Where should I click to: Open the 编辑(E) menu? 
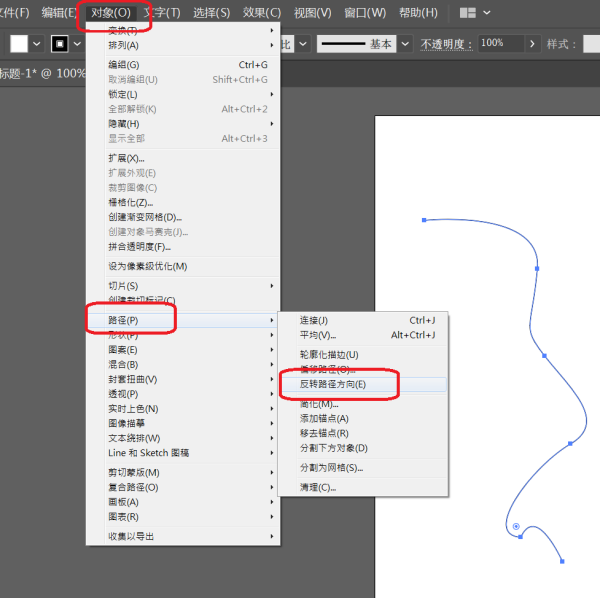[58, 13]
